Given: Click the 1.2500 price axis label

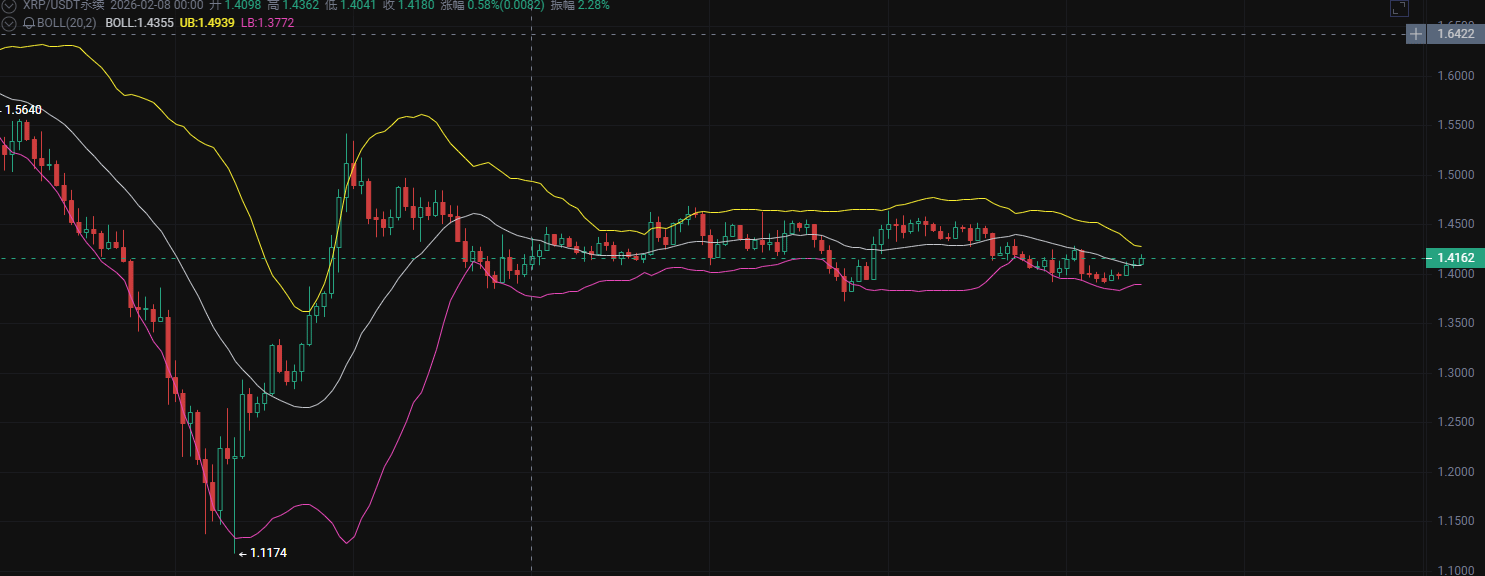Looking at the screenshot, I should pyautogui.click(x=1456, y=422).
